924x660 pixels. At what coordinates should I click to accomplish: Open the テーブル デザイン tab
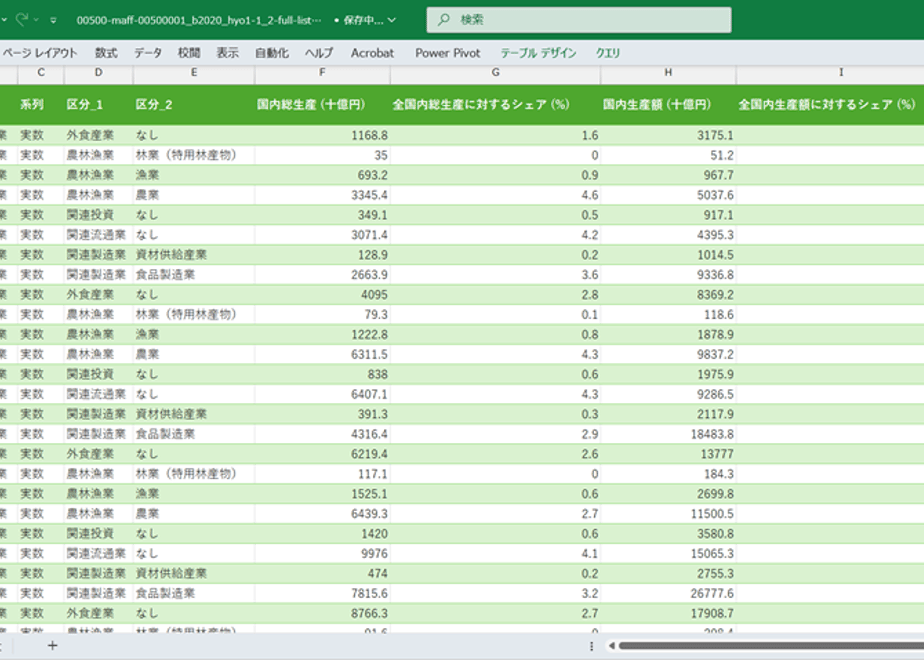point(538,53)
